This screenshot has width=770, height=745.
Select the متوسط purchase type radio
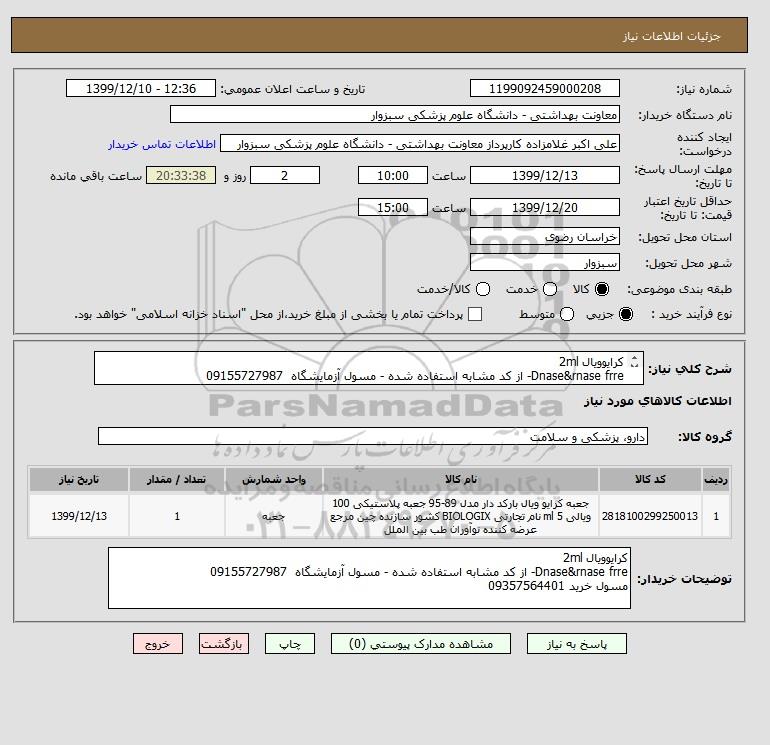(567, 314)
